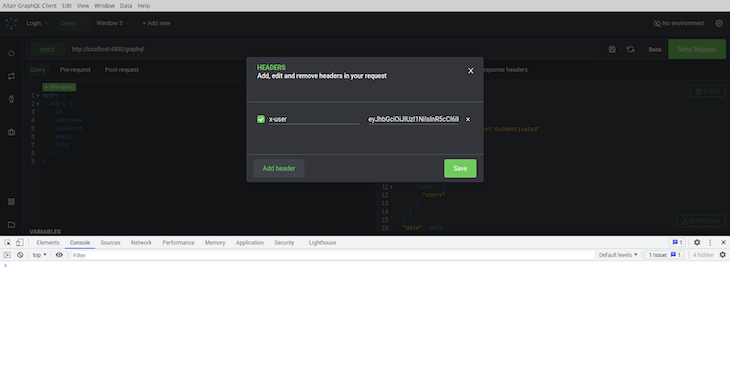Switch to the DevTools Sources tab
Viewport: 730px width, 382px height.
coord(110,242)
